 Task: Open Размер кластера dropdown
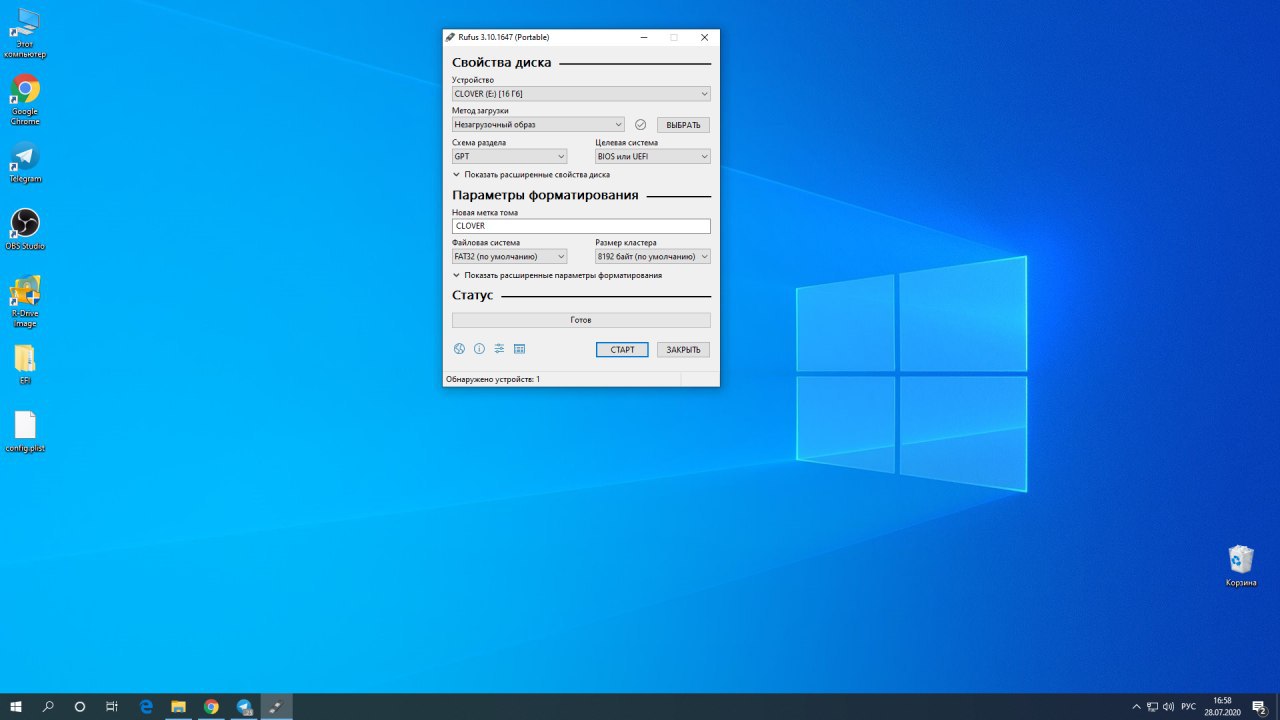tap(653, 256)
